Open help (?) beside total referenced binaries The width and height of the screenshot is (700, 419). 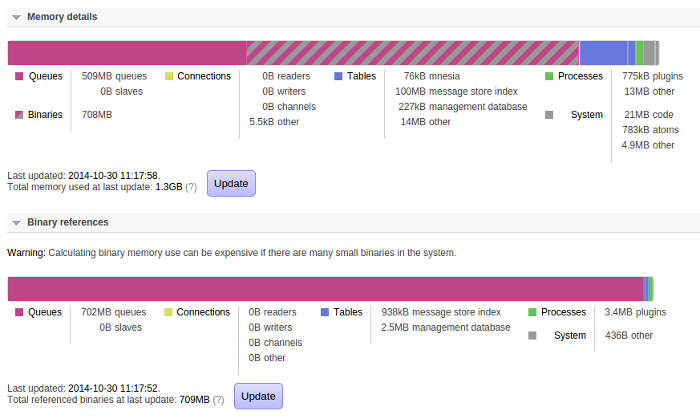(x=218, y=400)
